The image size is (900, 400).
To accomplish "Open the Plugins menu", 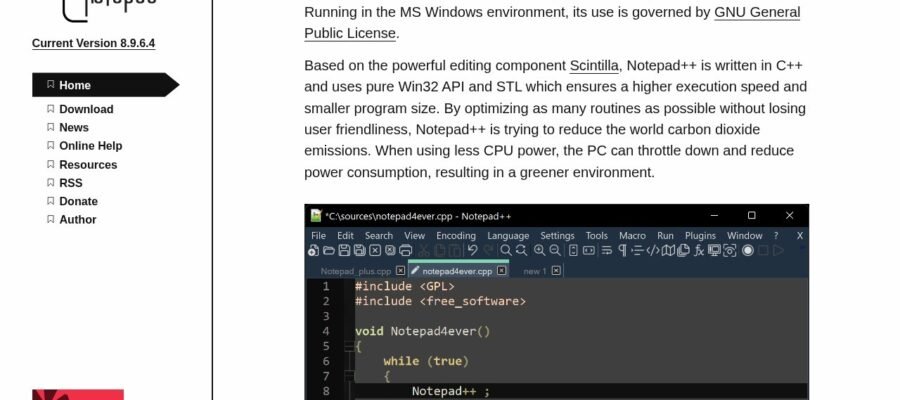I will [x=700, y=235].
